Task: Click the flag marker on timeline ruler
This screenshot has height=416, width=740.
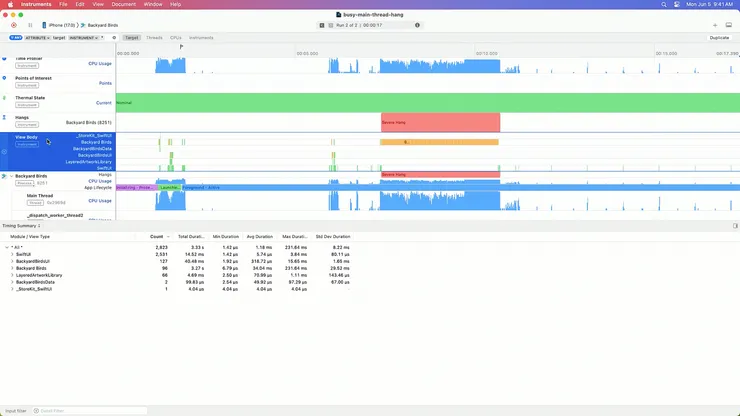Action: 181,47
